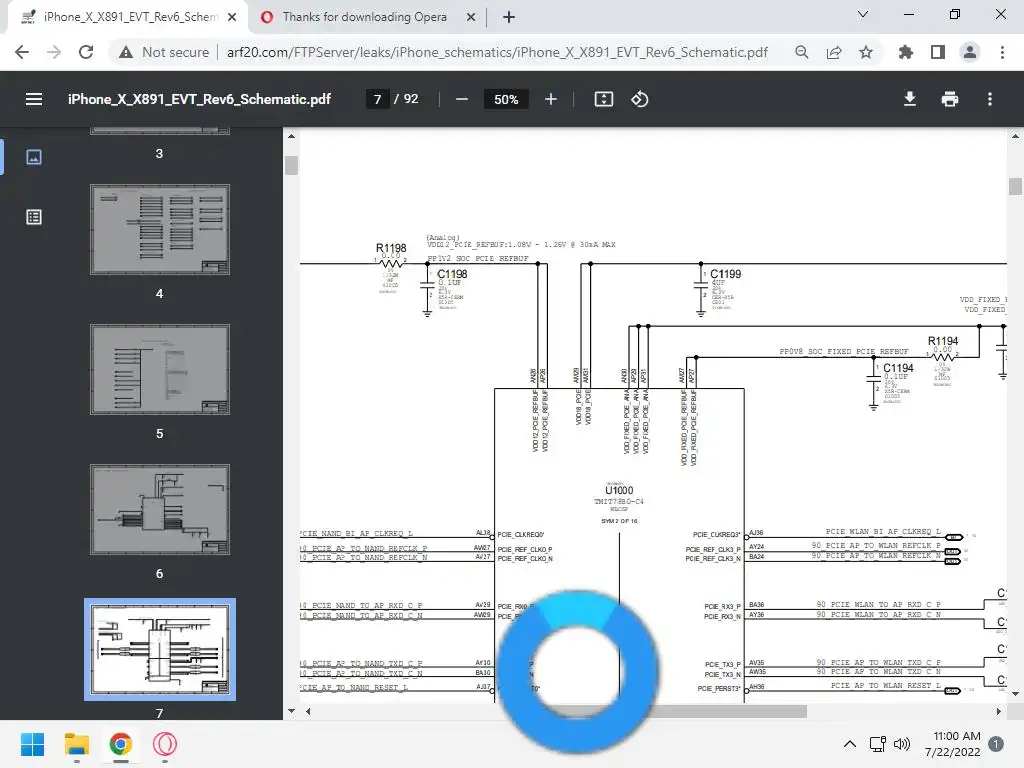Screen dimensions: 1024x768
Task: Open network display icon in system tray
Action: (877, 744)
